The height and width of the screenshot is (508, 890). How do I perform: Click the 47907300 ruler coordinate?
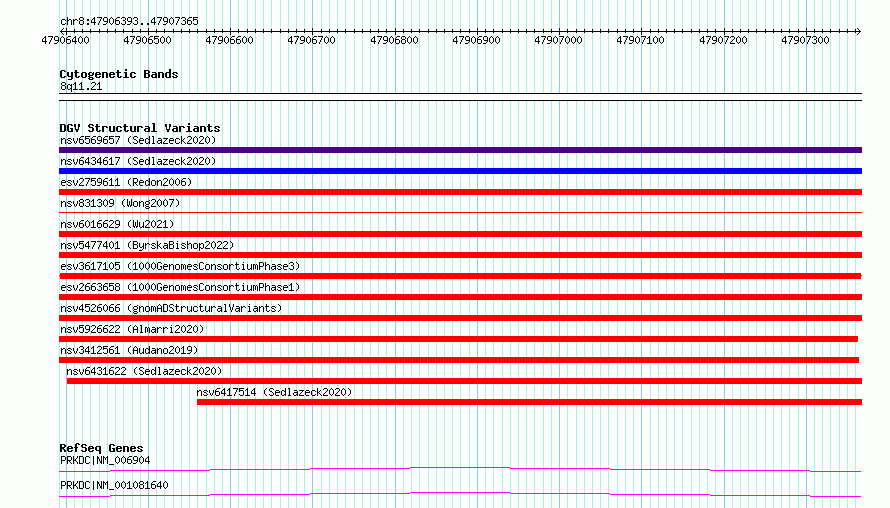point(805,40)
